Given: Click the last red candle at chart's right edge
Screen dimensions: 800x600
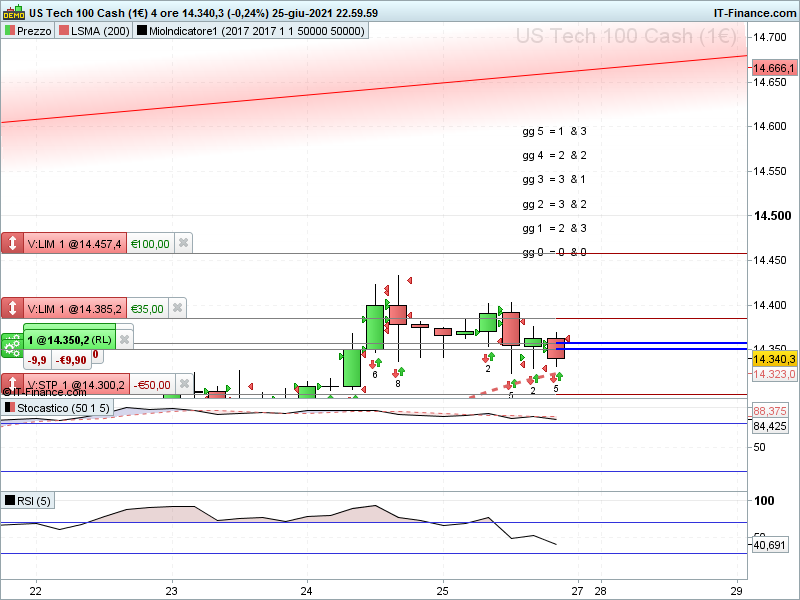Looking at the screenshot, I should (x=556, y=348).
